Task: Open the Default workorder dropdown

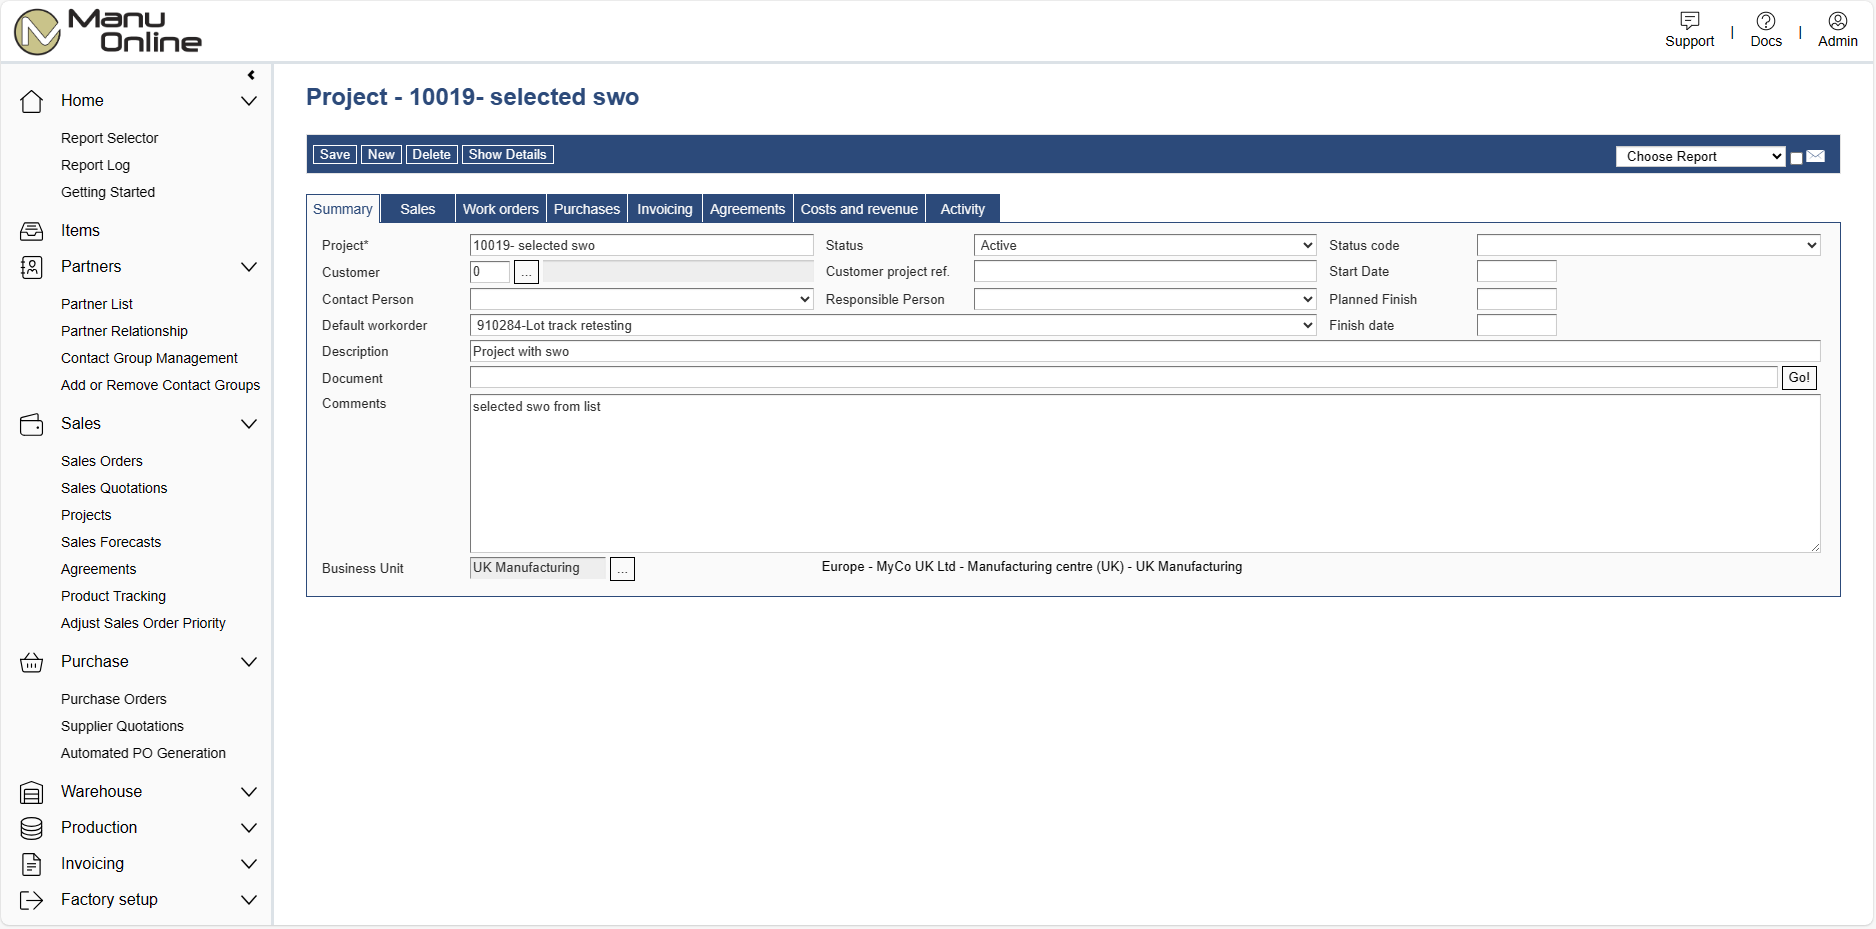Action: (x=892, y=325)
